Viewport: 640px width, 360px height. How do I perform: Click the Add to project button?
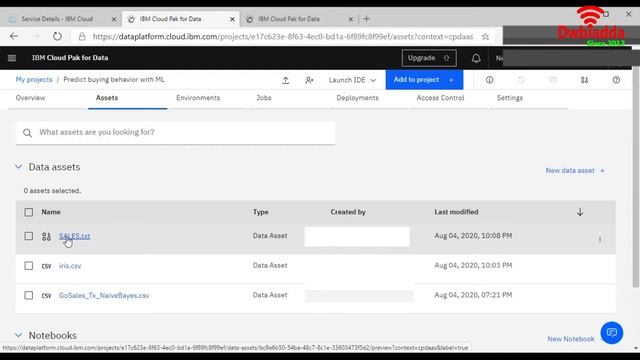(x=424, y=80)
